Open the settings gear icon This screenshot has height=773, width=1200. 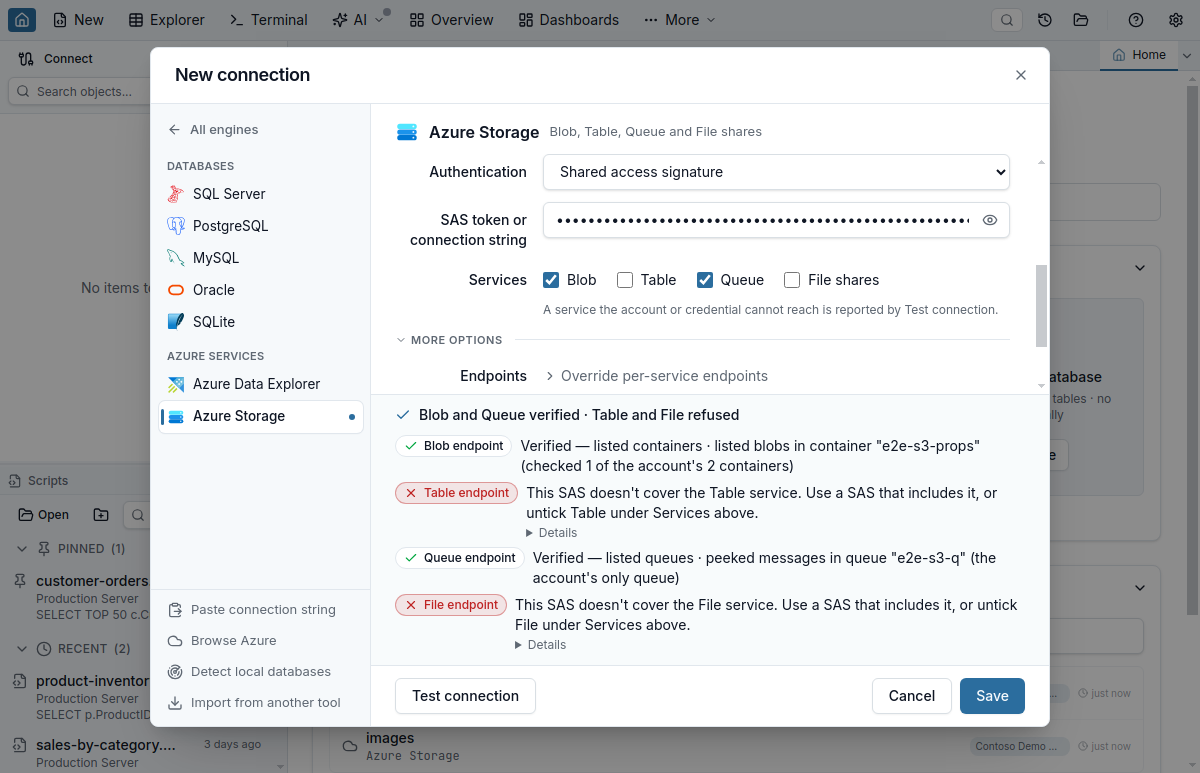1176,19
